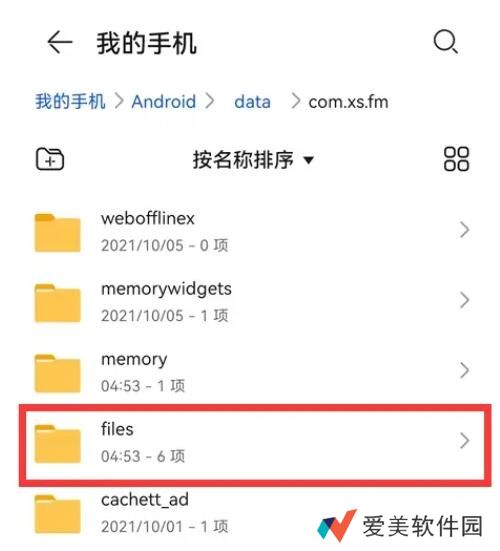Select com.xs.fm breadcrumb item
Image resolution: width=500 pixels, height=551 pixels.
348,102
